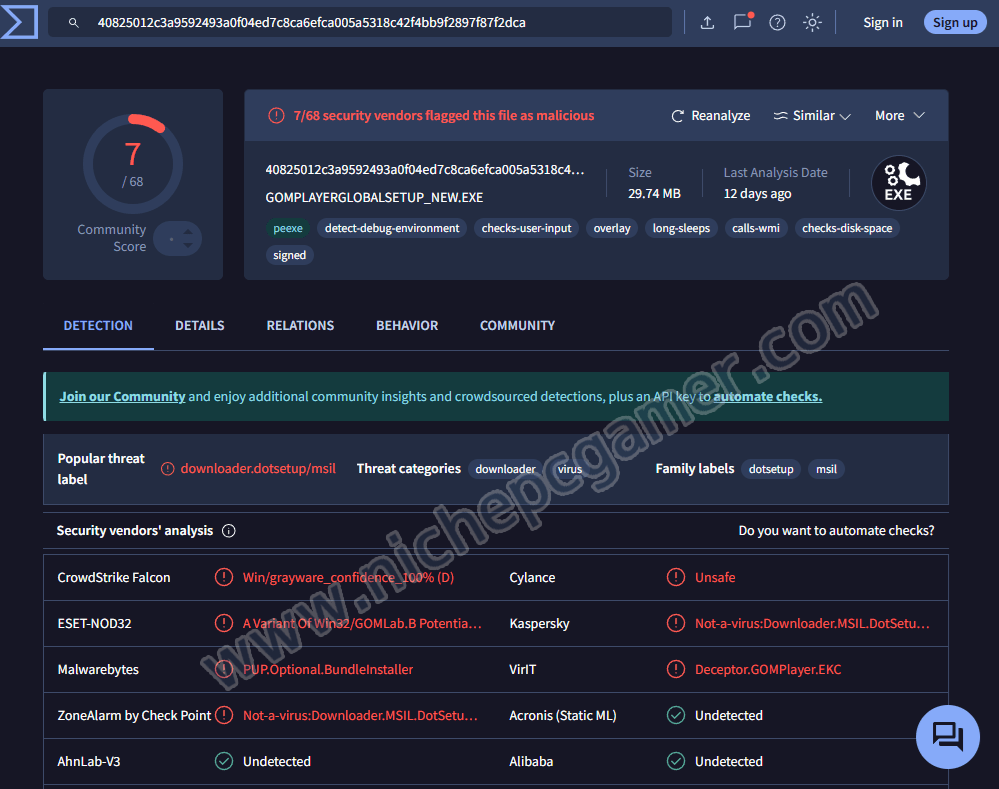Viewport: 999px width, 789px height.
Task: Select the peexe tag
Action: pyautogui.click(x=288, y=228)
